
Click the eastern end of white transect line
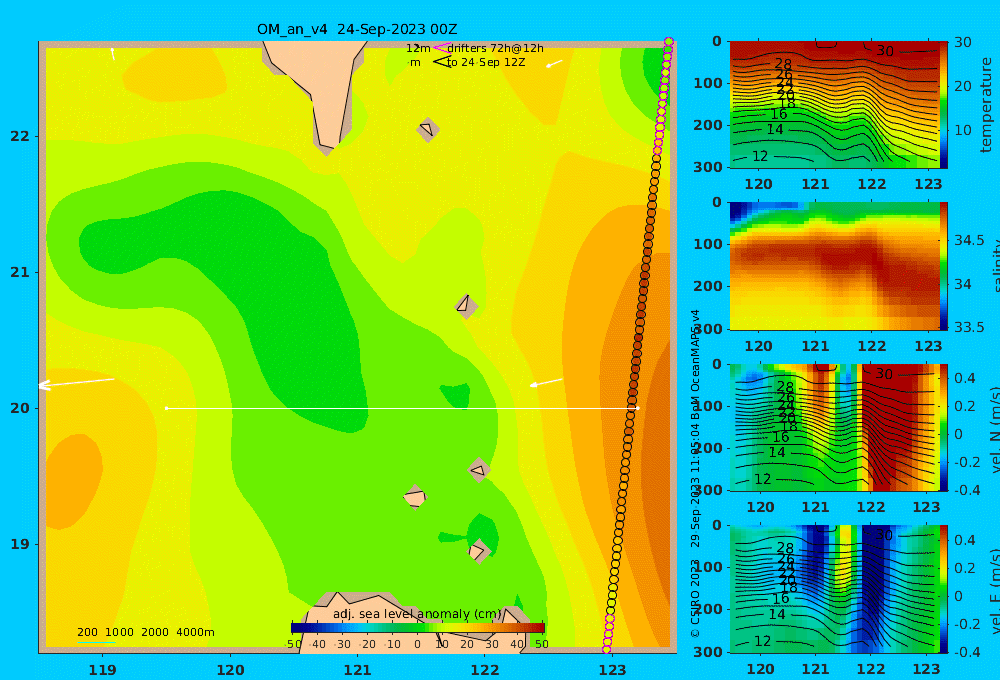pyautogui.click(x=637, y=408)
